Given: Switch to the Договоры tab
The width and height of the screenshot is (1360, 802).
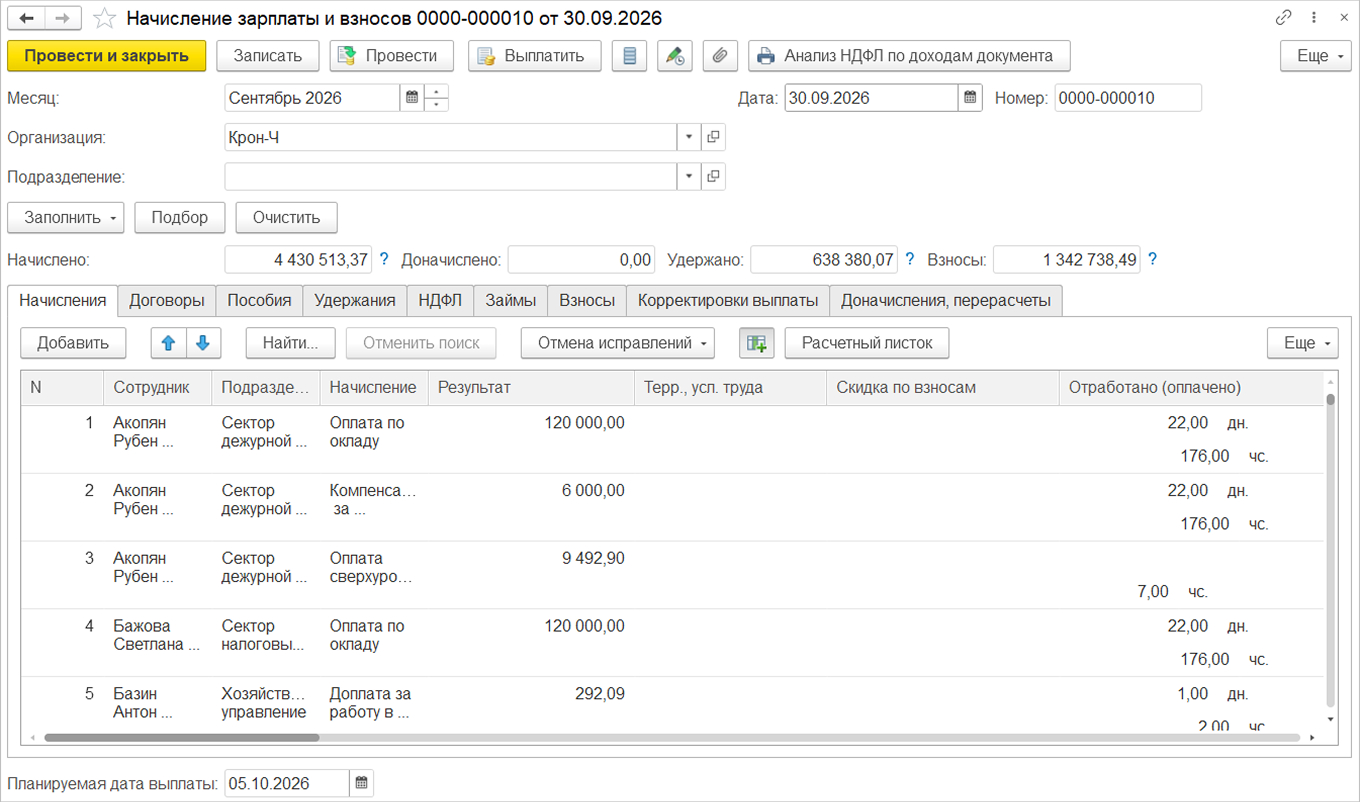Looking at the screenshot, I should pyautogui.click(x=167, y=300).
